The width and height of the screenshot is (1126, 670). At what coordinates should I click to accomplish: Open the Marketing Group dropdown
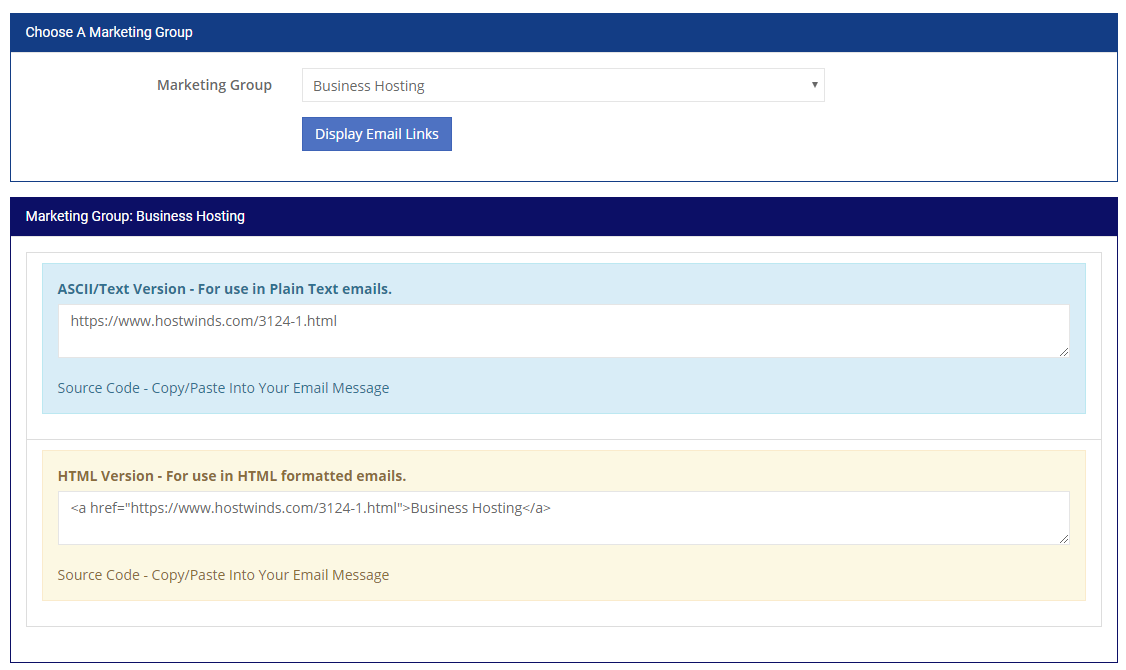click(563, 85)
